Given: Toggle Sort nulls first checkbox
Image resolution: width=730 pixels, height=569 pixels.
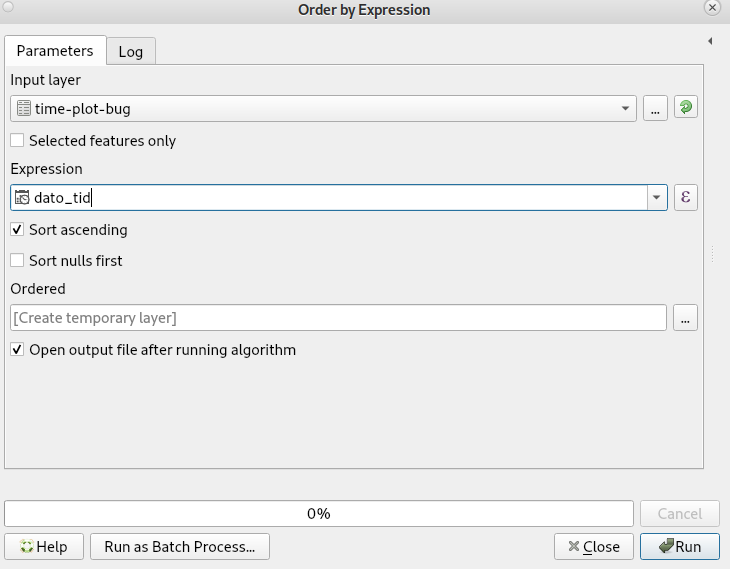Looking at the screenshot, I should pyautogui.click(x=17, y=261).
